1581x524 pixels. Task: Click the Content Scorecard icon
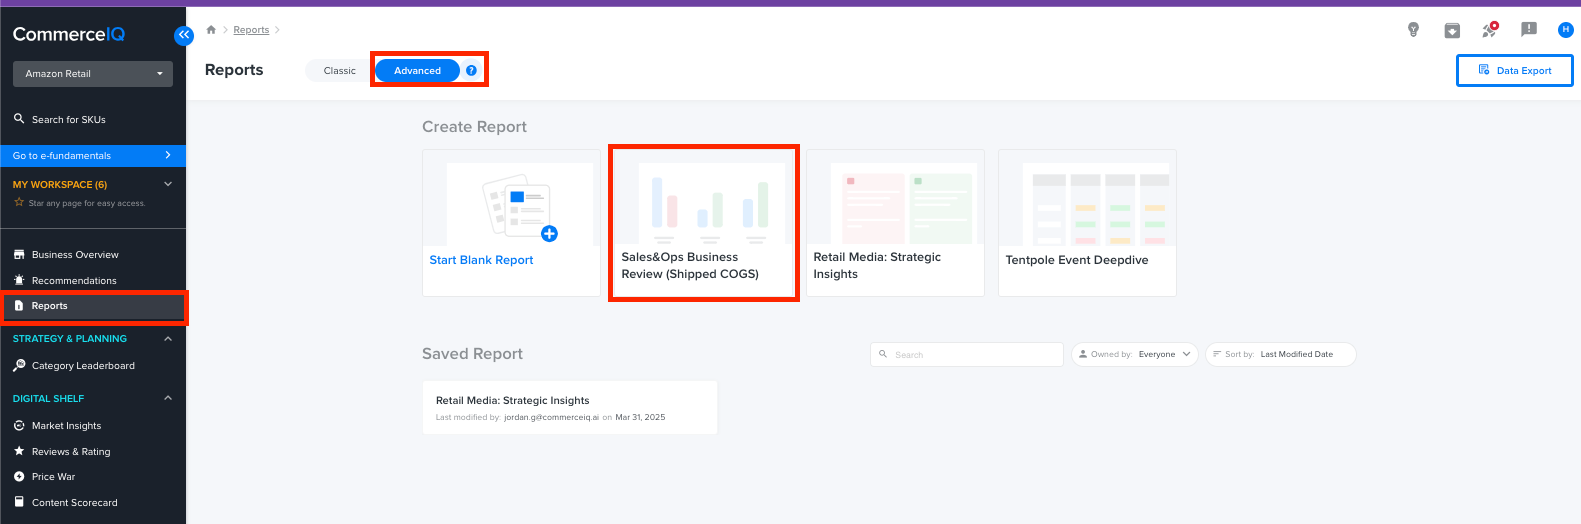19,503
